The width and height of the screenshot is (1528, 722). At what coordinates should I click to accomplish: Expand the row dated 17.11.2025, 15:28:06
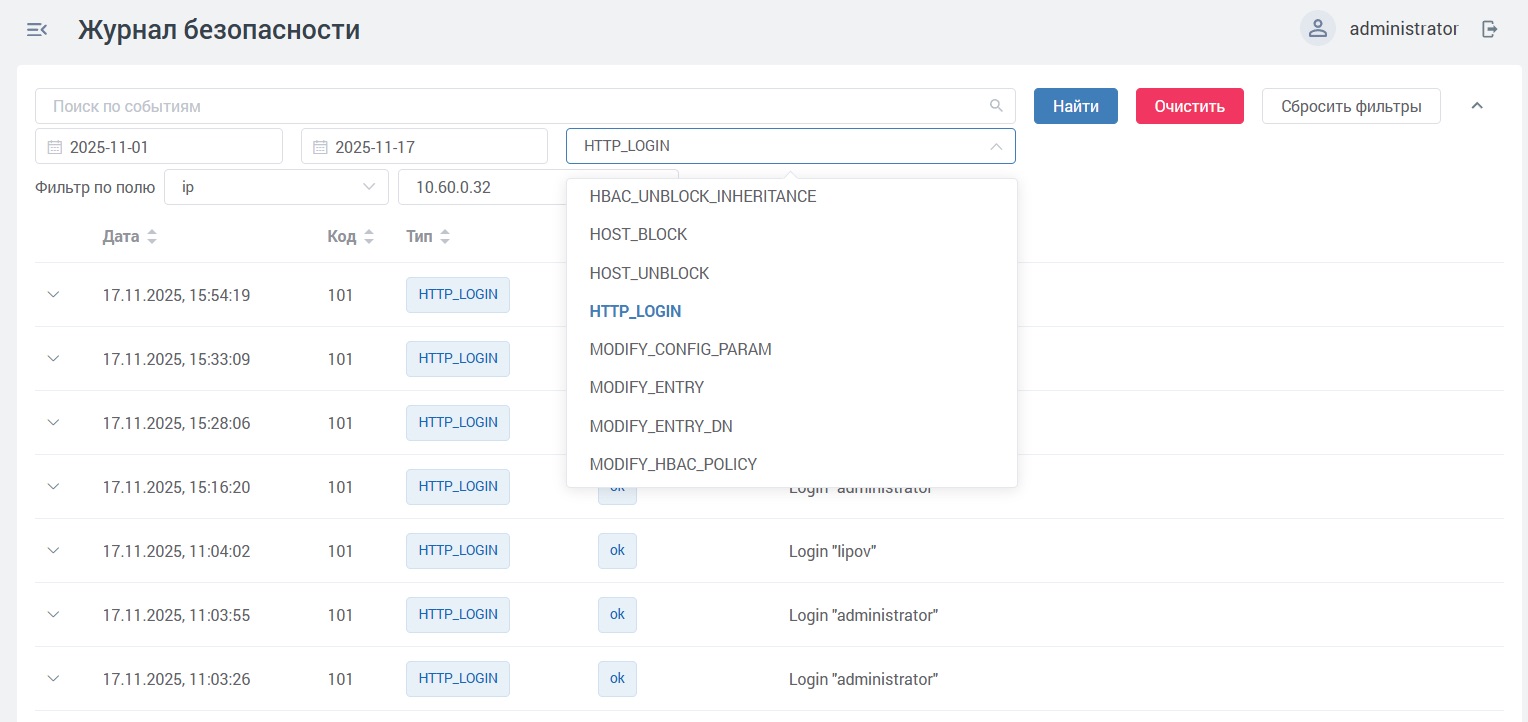[54, 423]
